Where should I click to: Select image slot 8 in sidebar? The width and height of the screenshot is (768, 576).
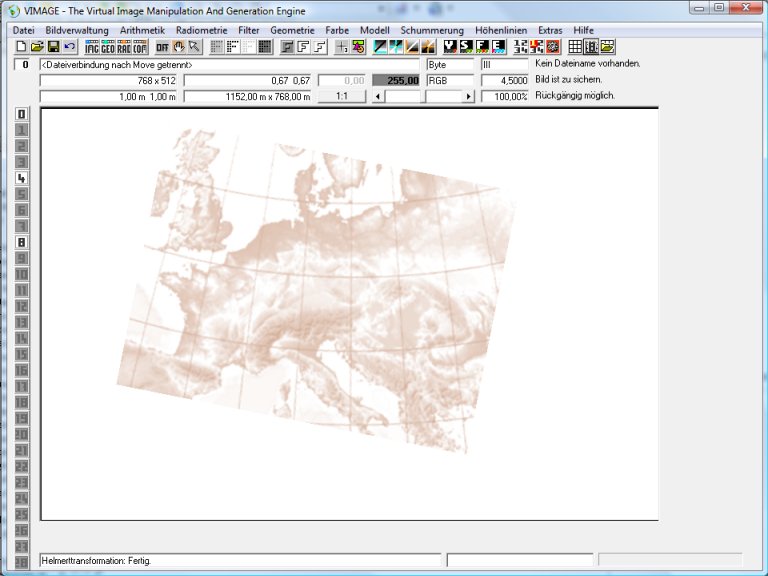click(21, 242)
